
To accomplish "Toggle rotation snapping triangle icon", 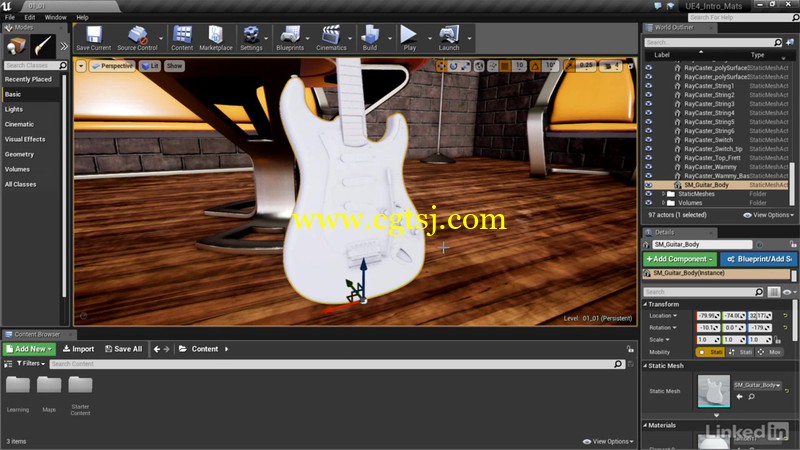I will click(535, 66).
